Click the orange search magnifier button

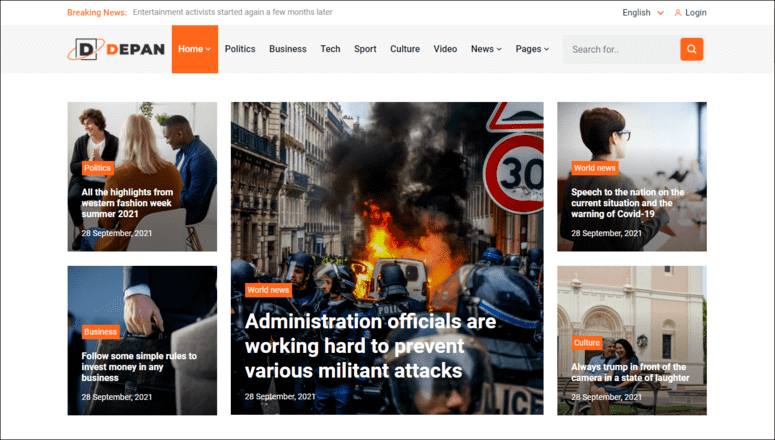tap(691, 49)
